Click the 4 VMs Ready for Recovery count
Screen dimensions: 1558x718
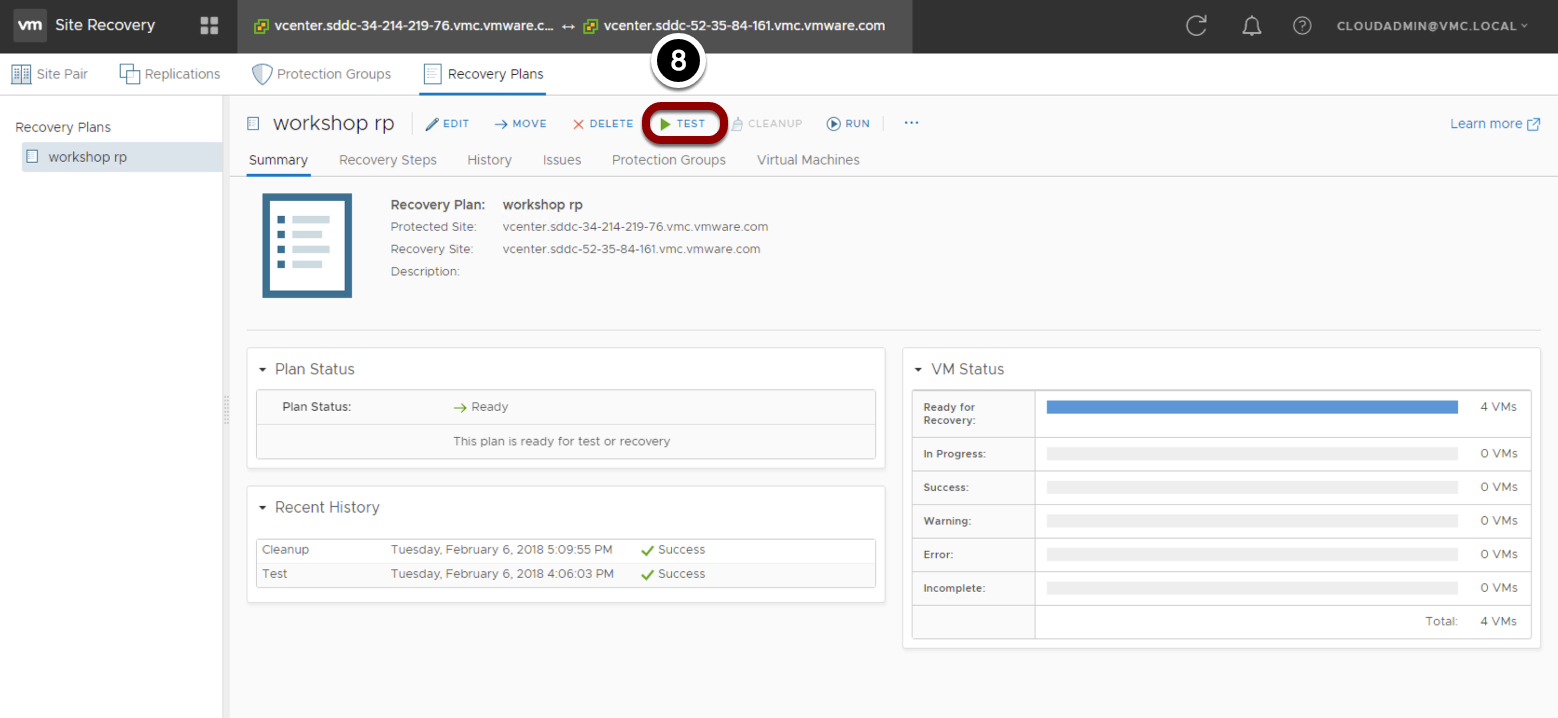pos(1498,407)
